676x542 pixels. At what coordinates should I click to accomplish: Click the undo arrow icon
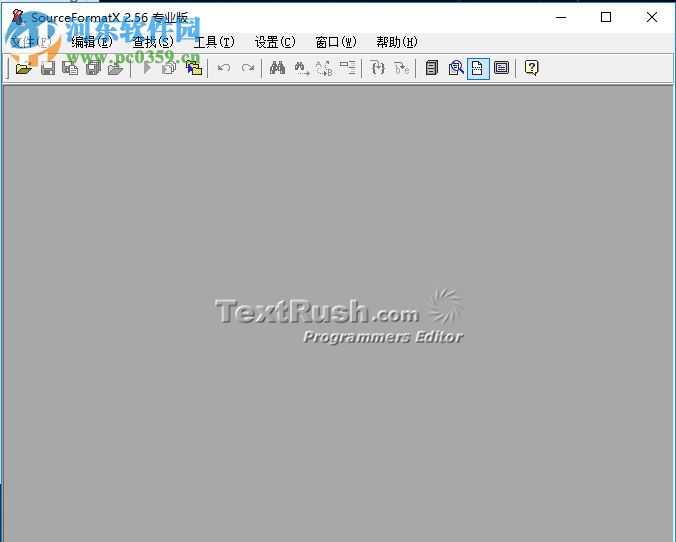[224, 68]
